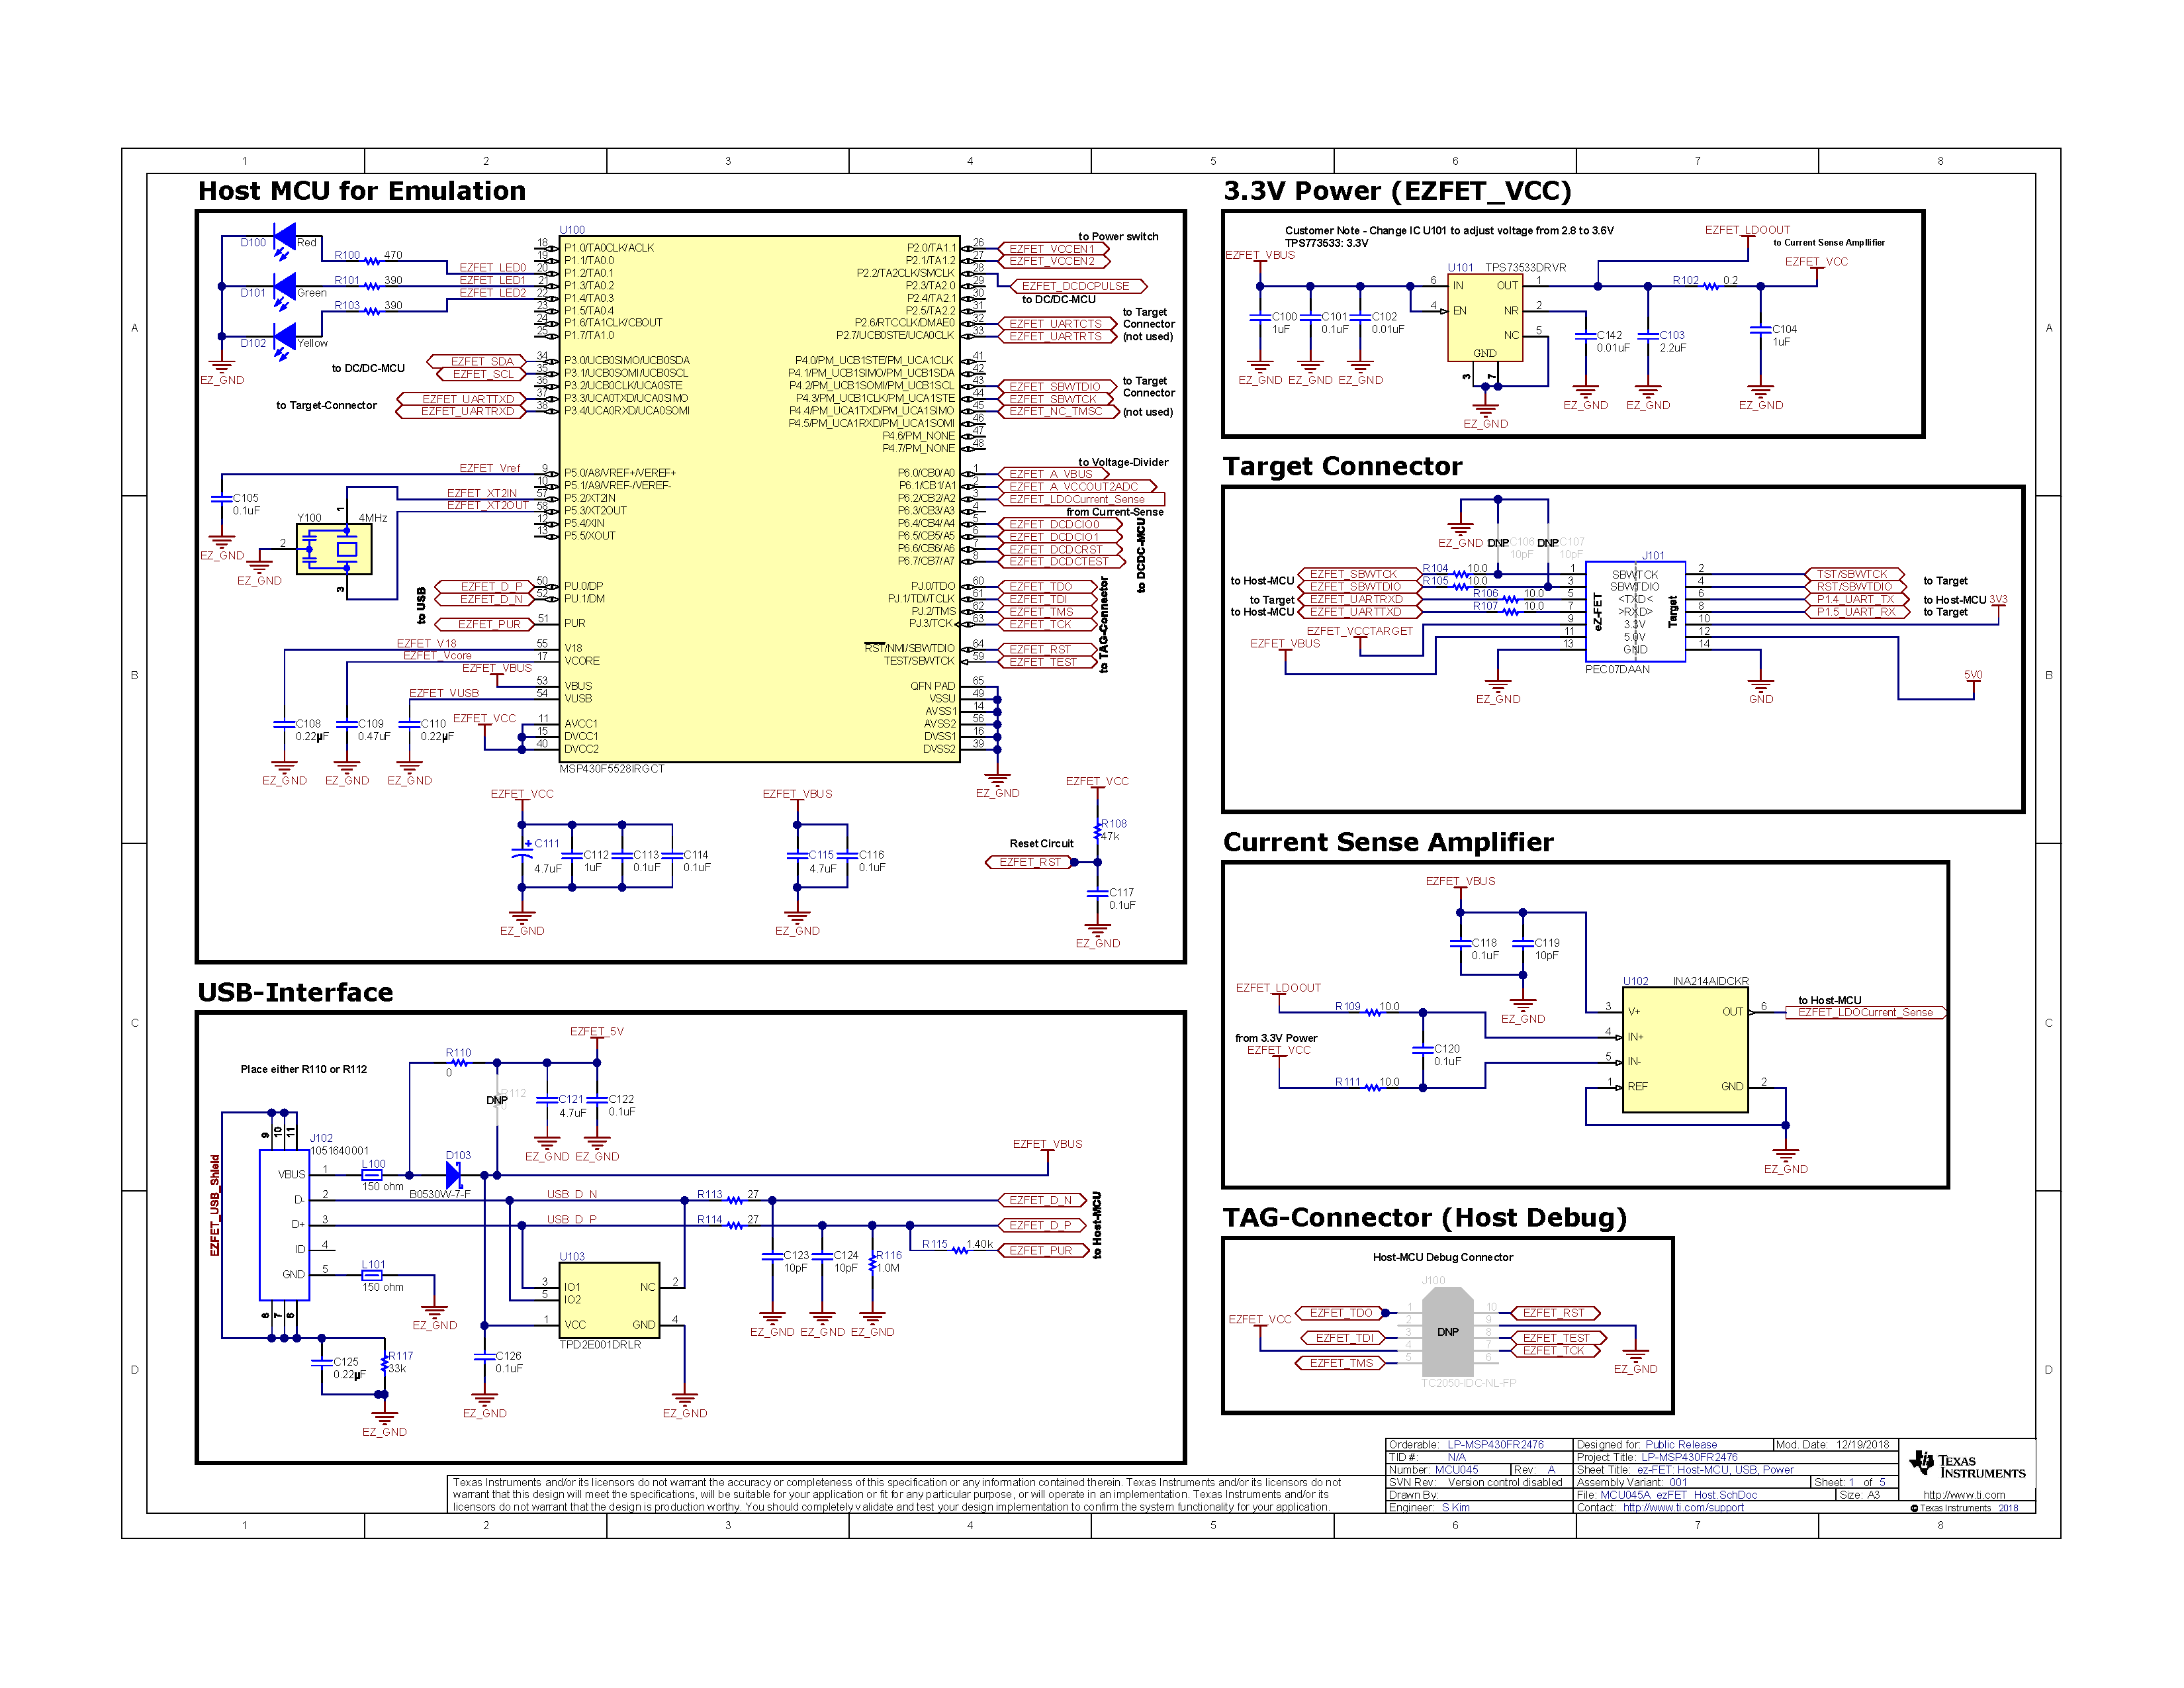The image size is (2184, 1688).
Task: Select the MSP430F5528IRGCT MCU symbol U100
Action: (x=760, y=500)
